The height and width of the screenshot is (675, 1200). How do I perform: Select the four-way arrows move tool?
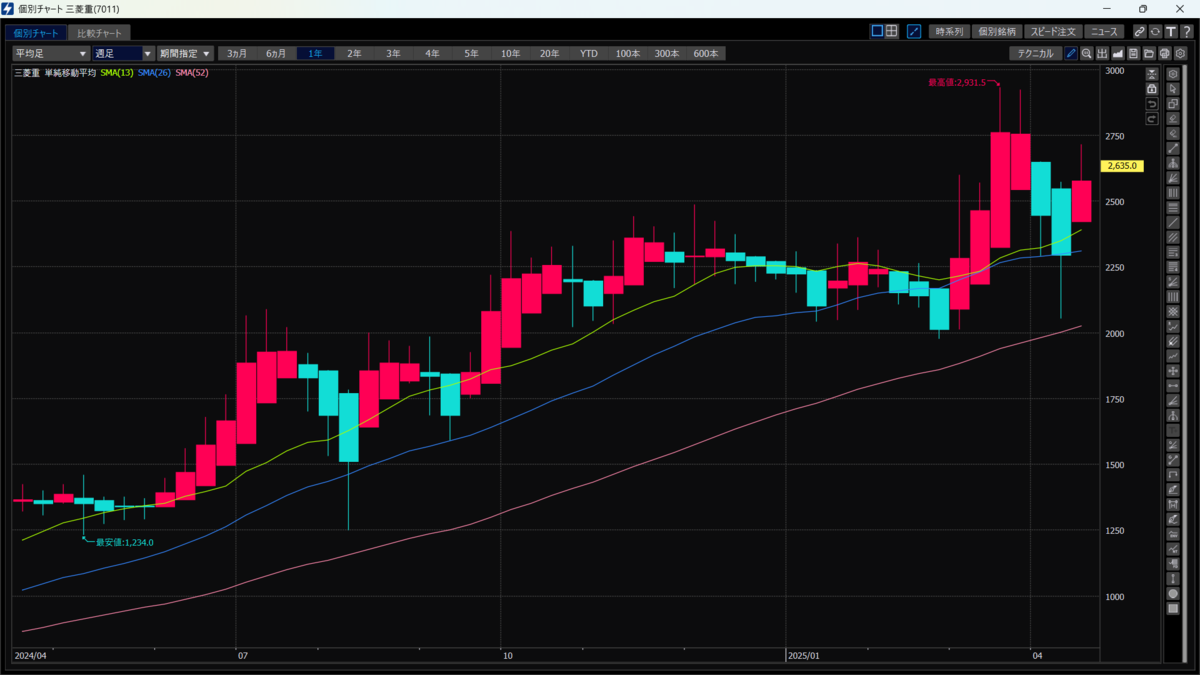click(1174, 371)
